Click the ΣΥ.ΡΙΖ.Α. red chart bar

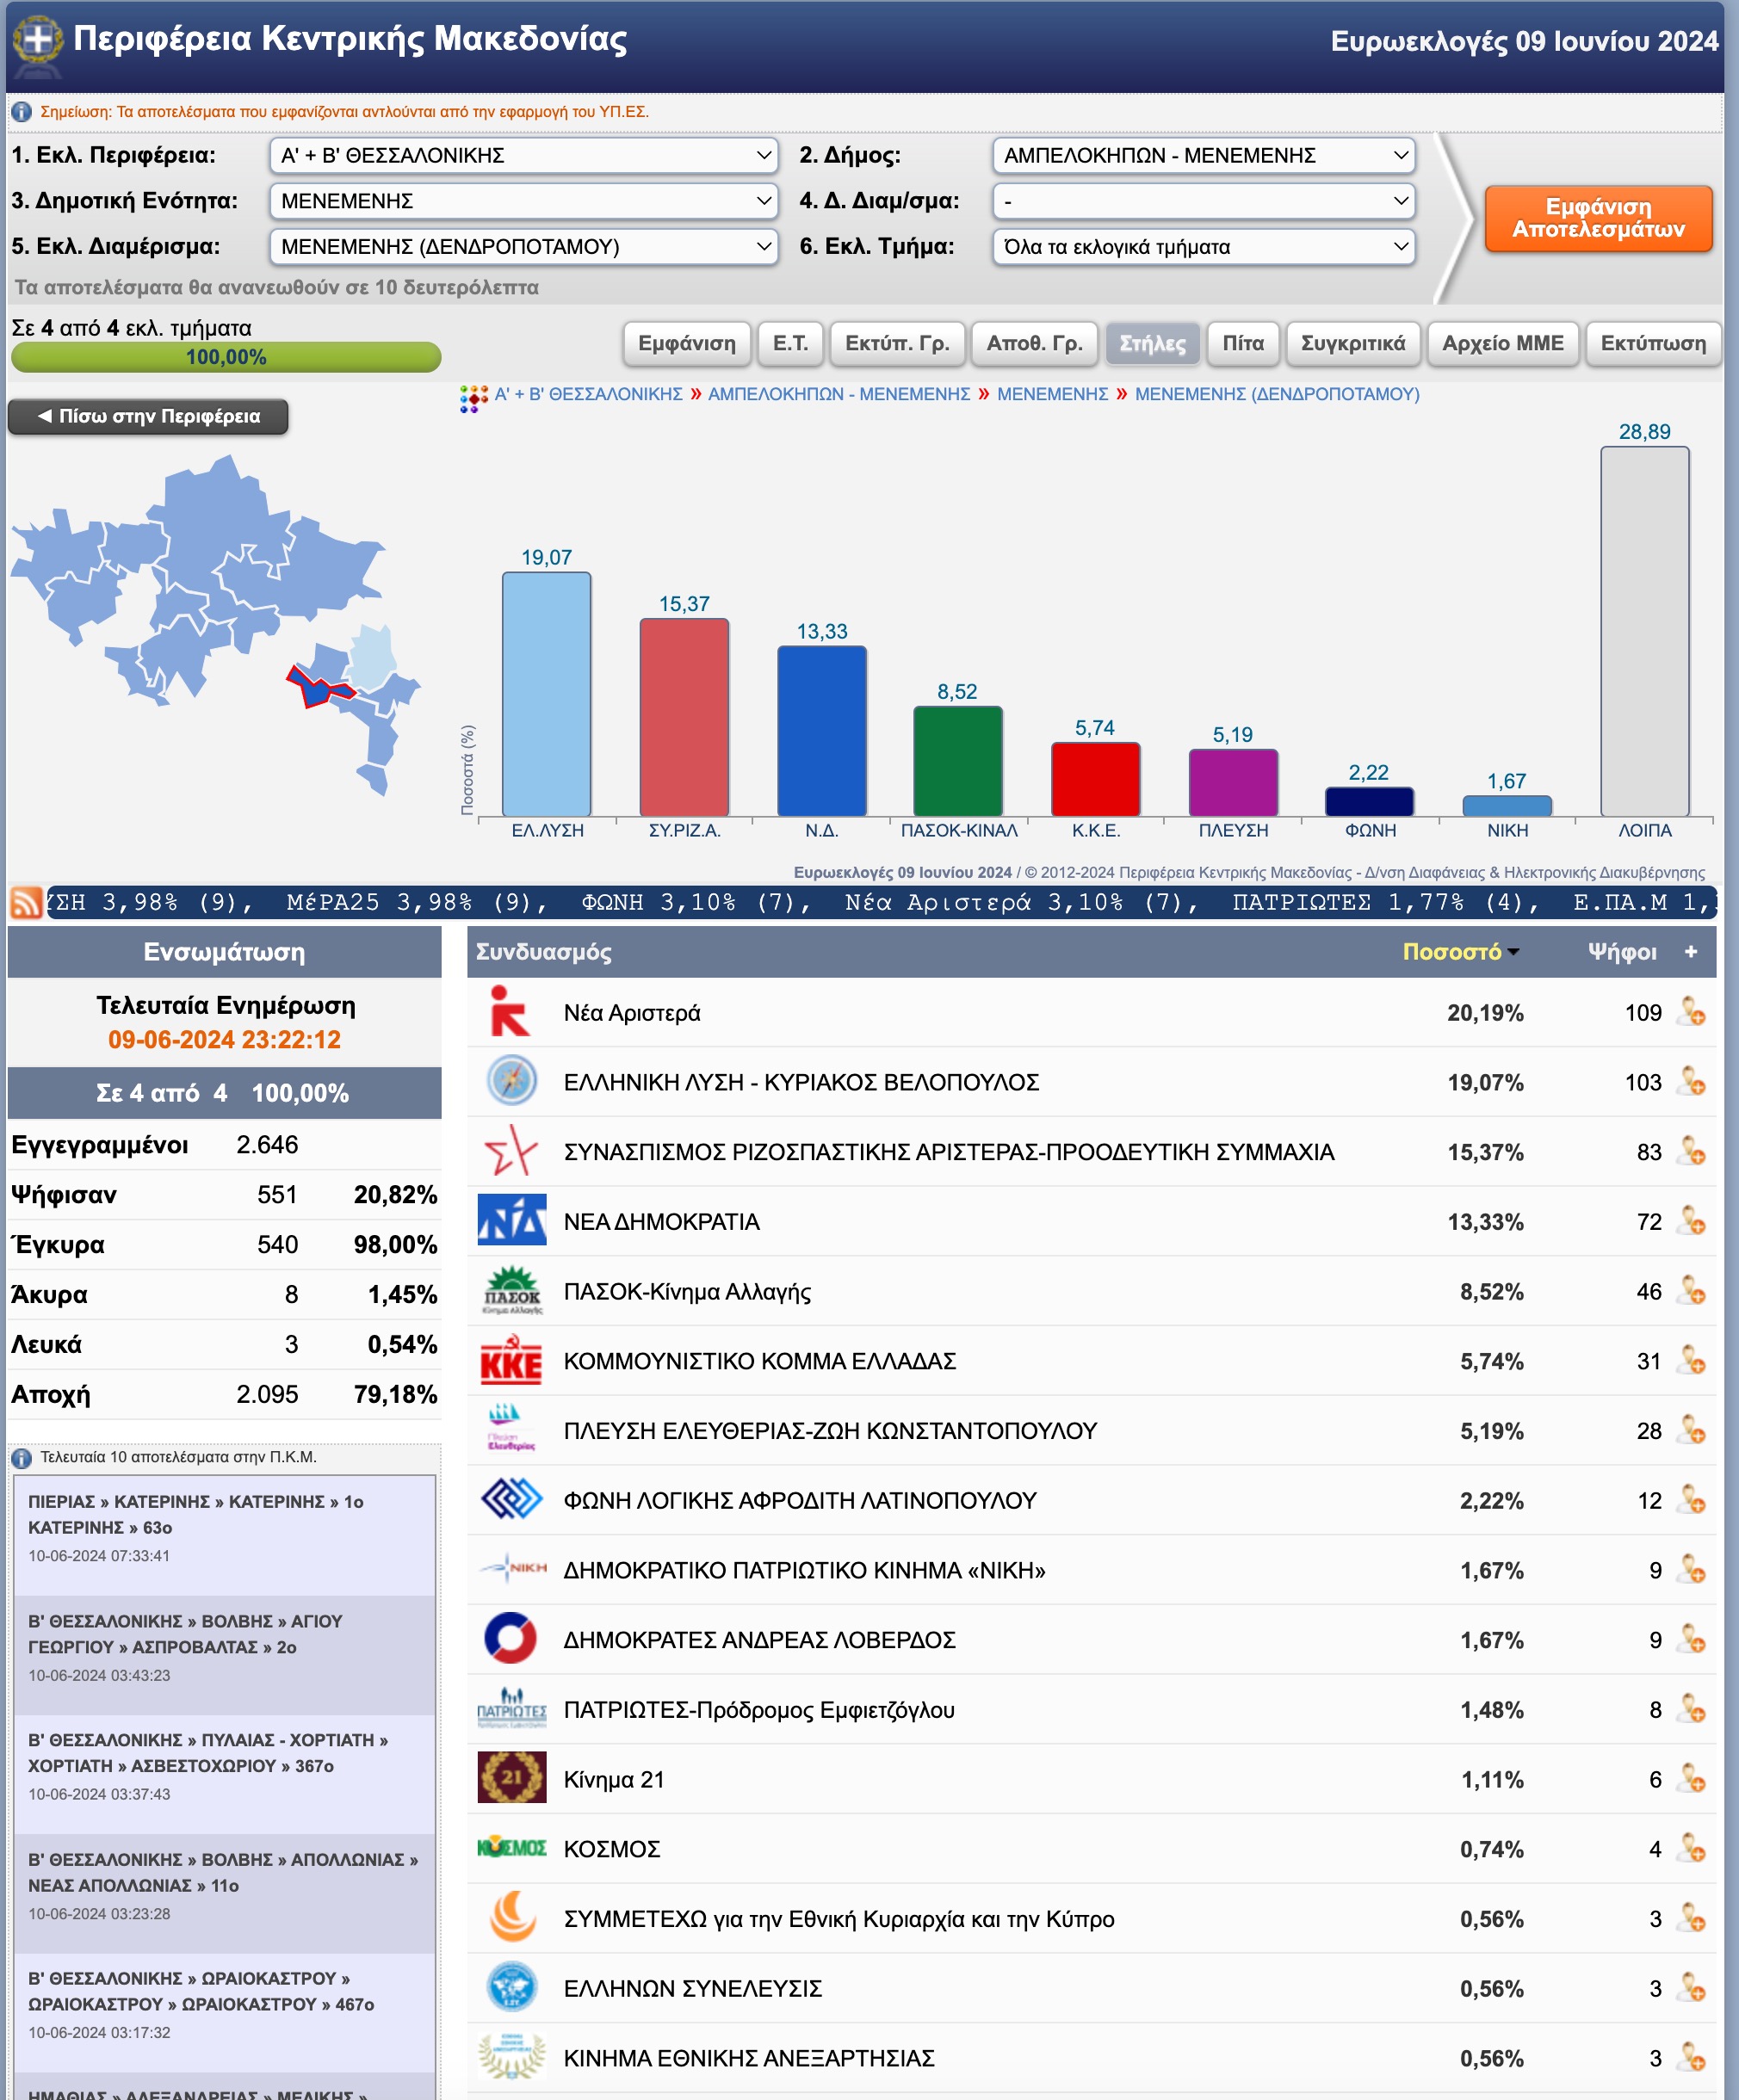[x=684, y=717]
